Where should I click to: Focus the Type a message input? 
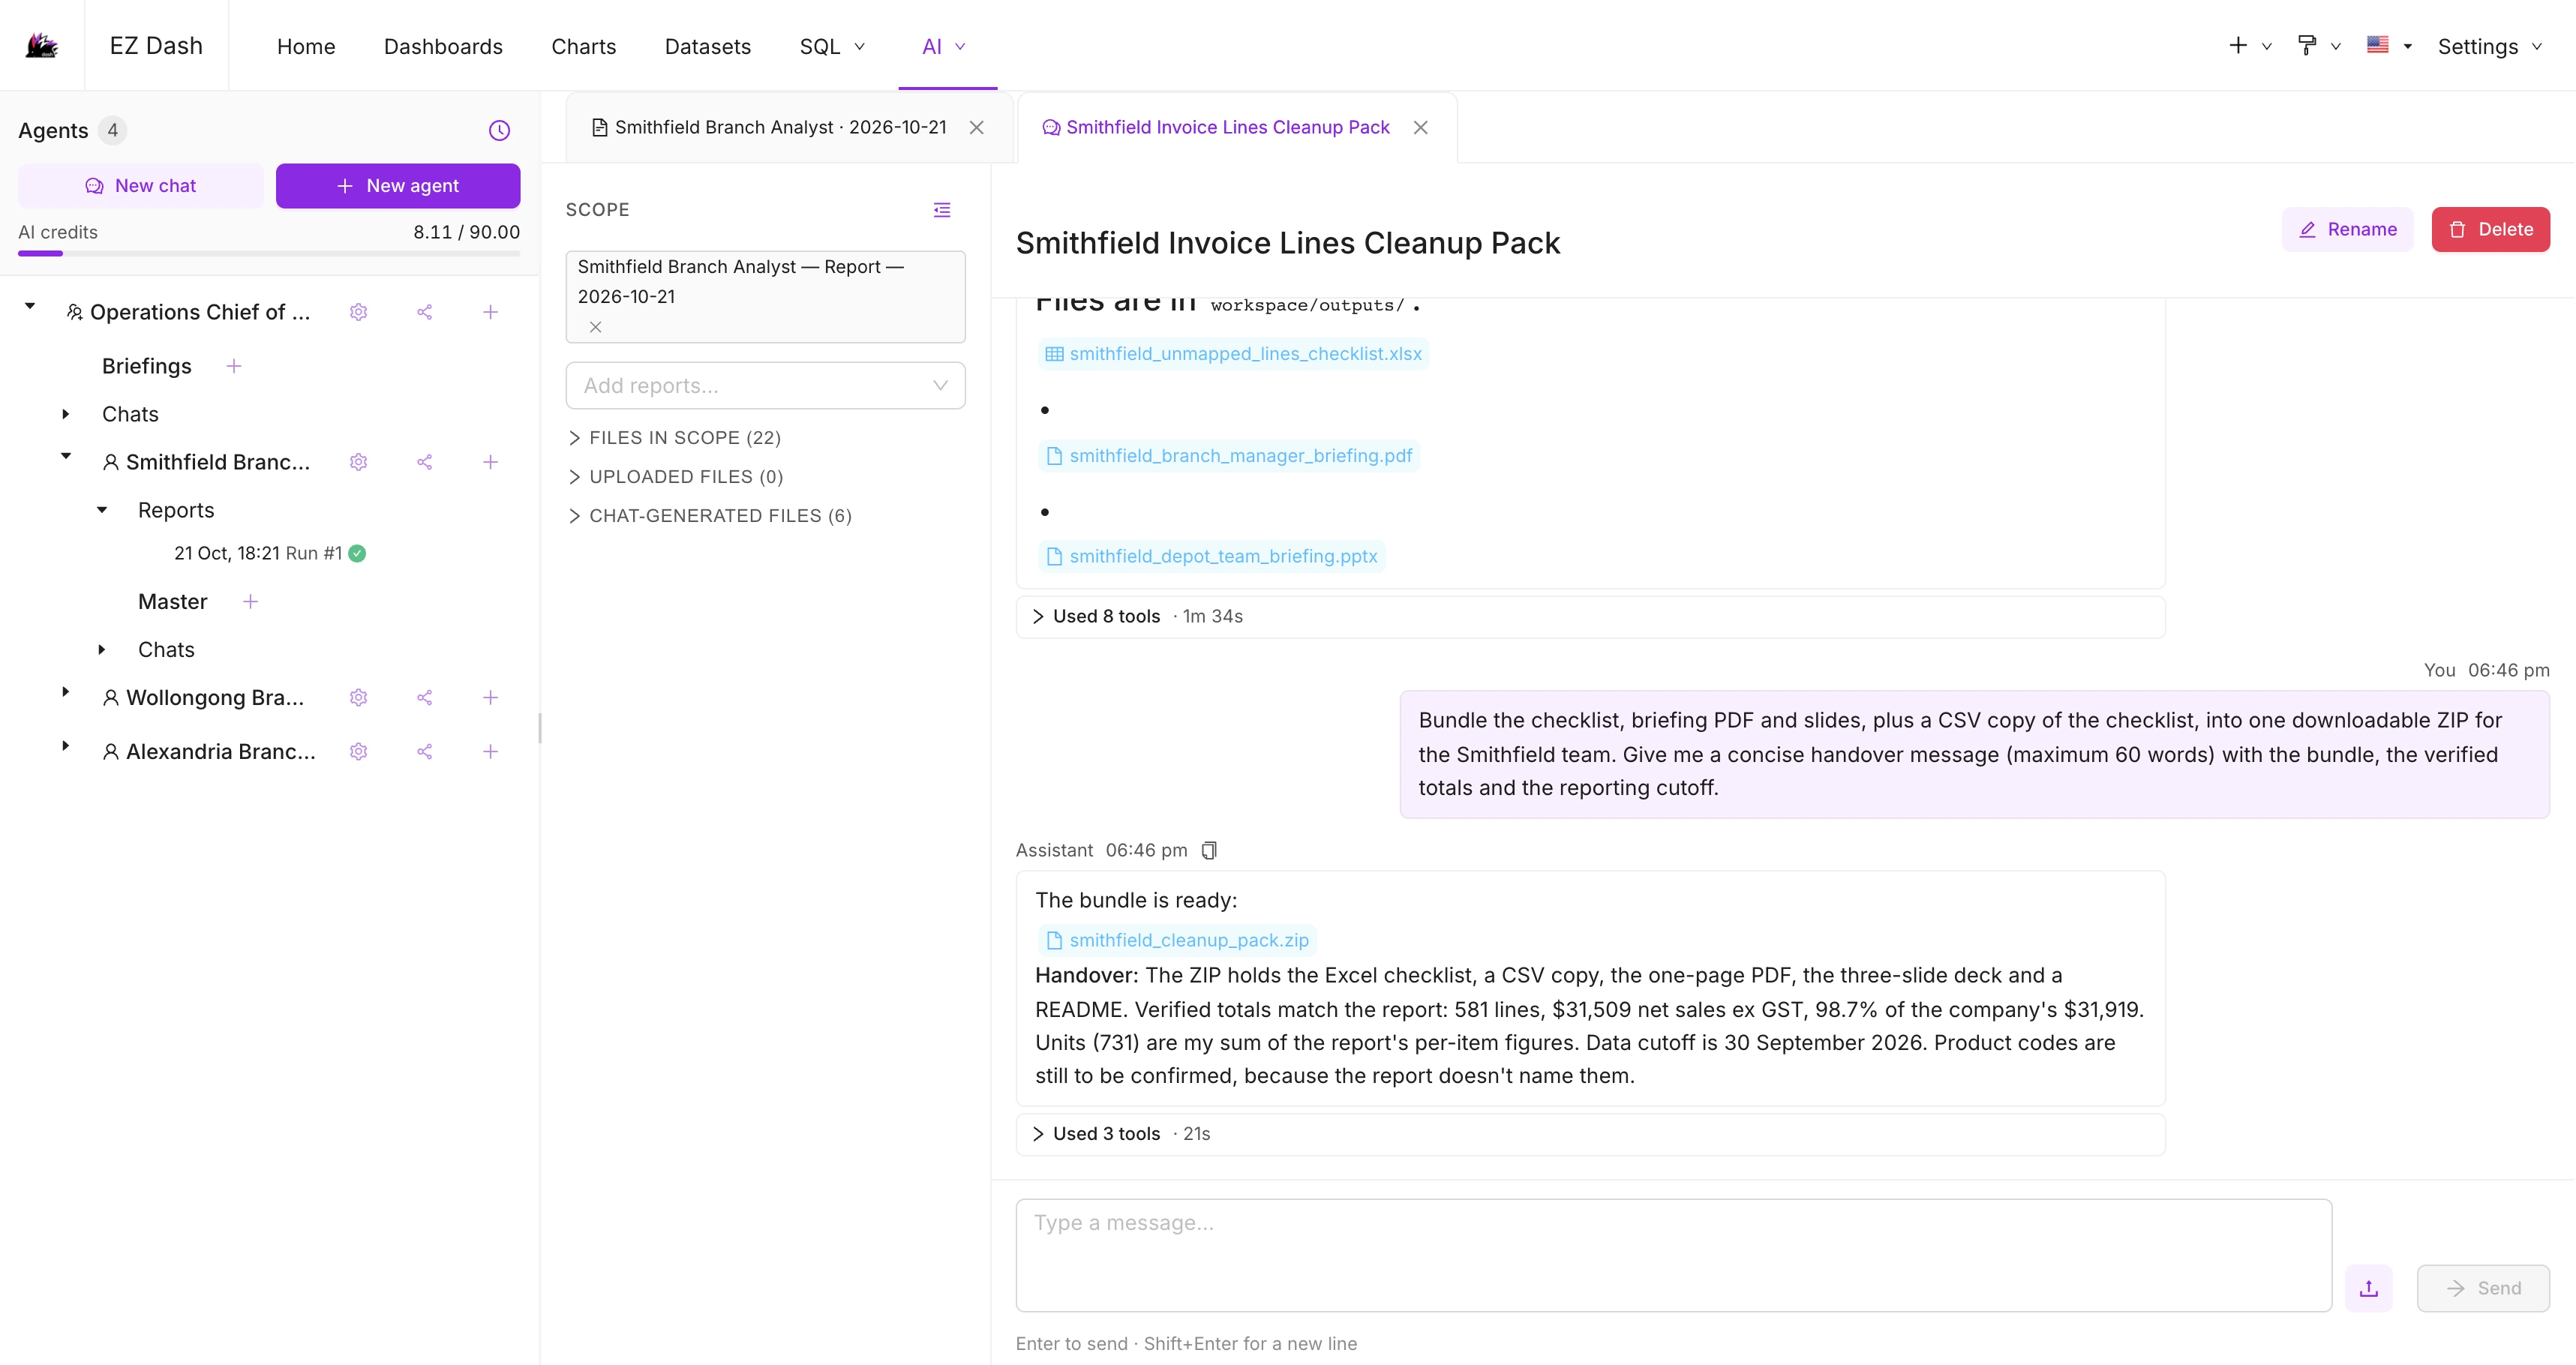1674,1255
